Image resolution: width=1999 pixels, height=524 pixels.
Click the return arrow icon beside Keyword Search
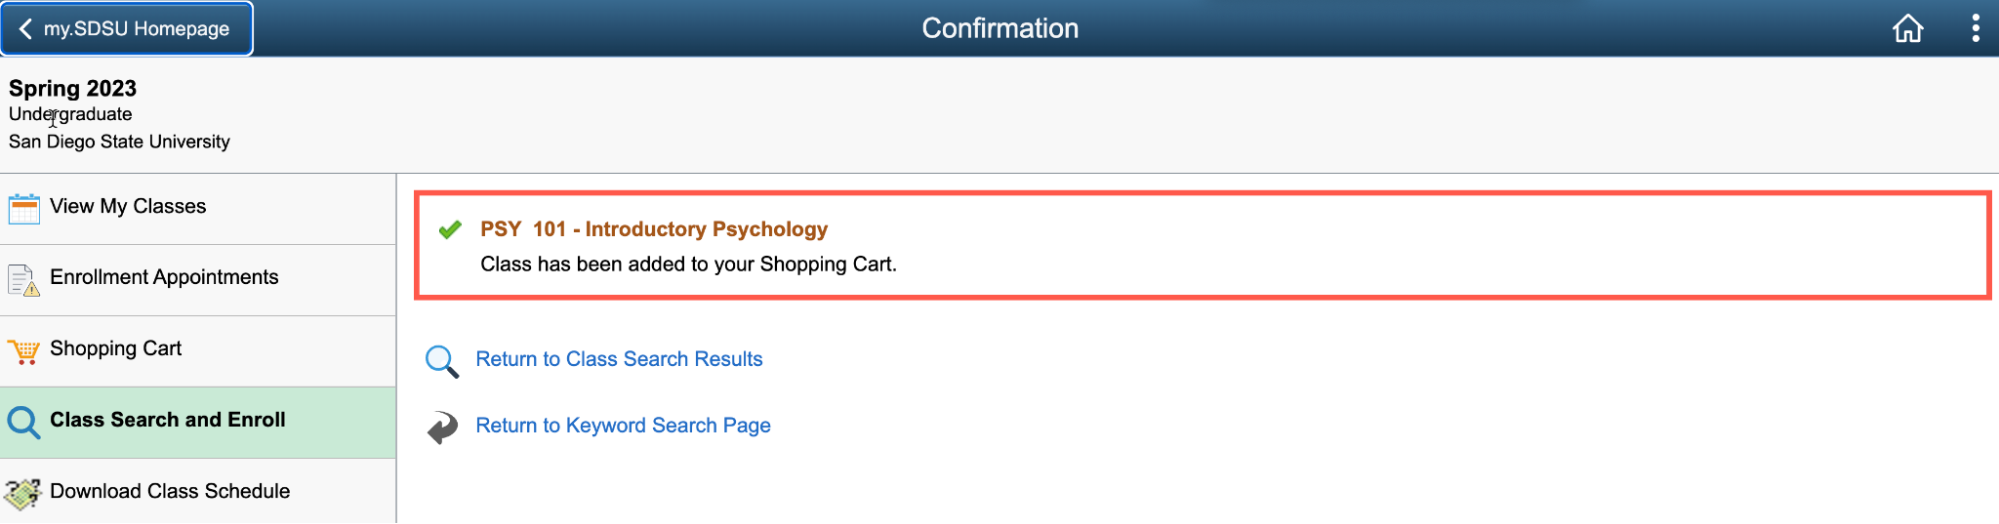(442, 427)
